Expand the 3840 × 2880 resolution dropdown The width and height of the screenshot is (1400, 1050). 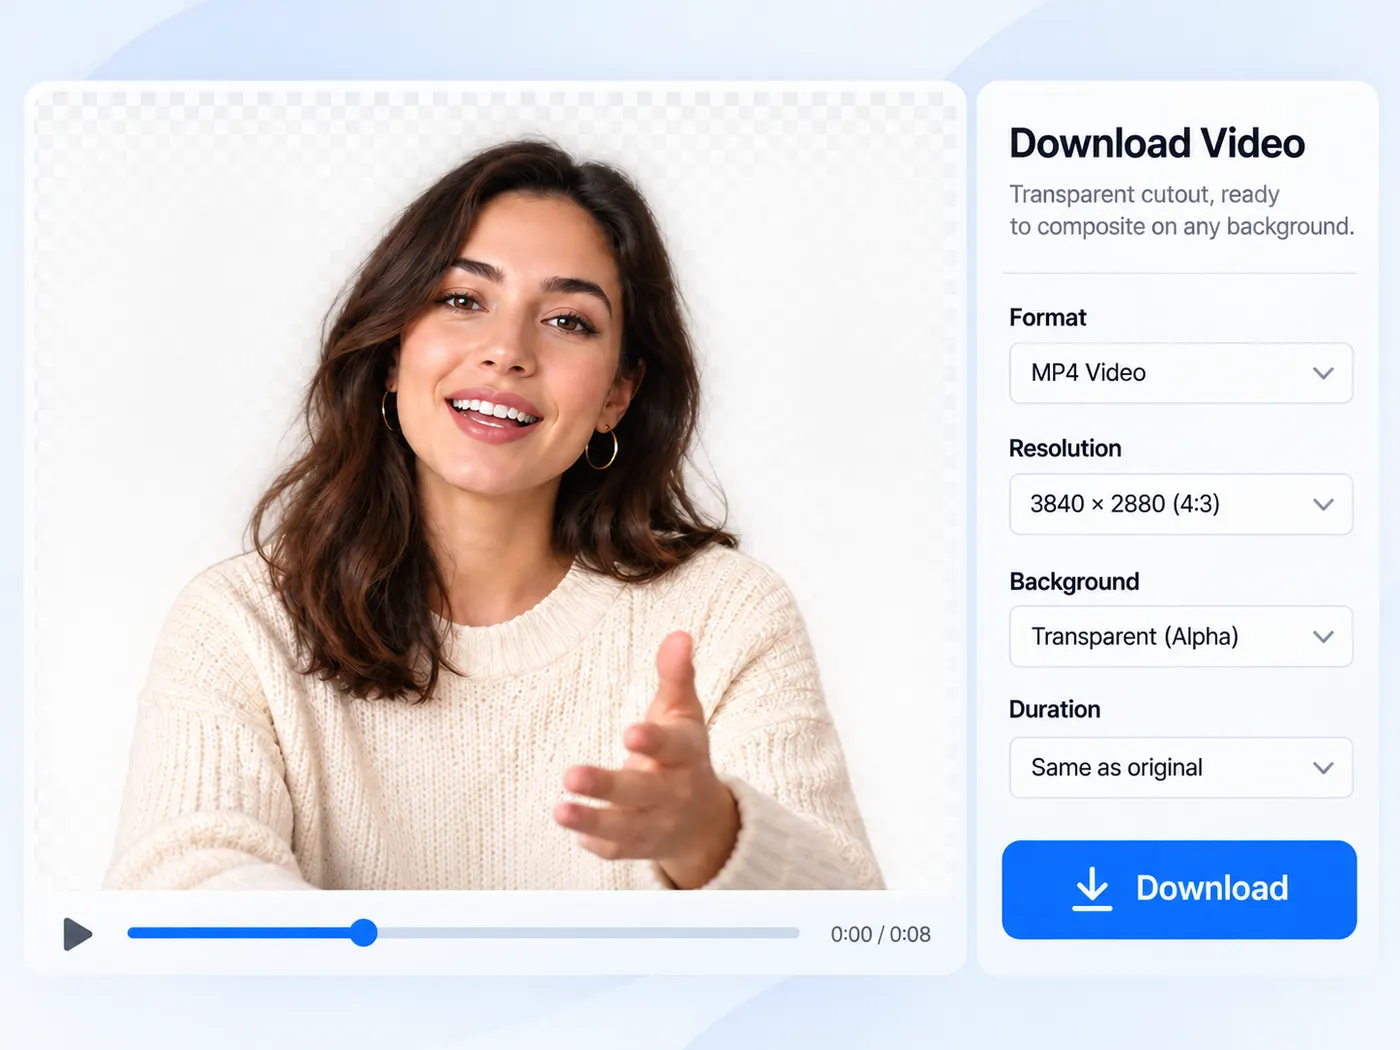(1181, 504)
